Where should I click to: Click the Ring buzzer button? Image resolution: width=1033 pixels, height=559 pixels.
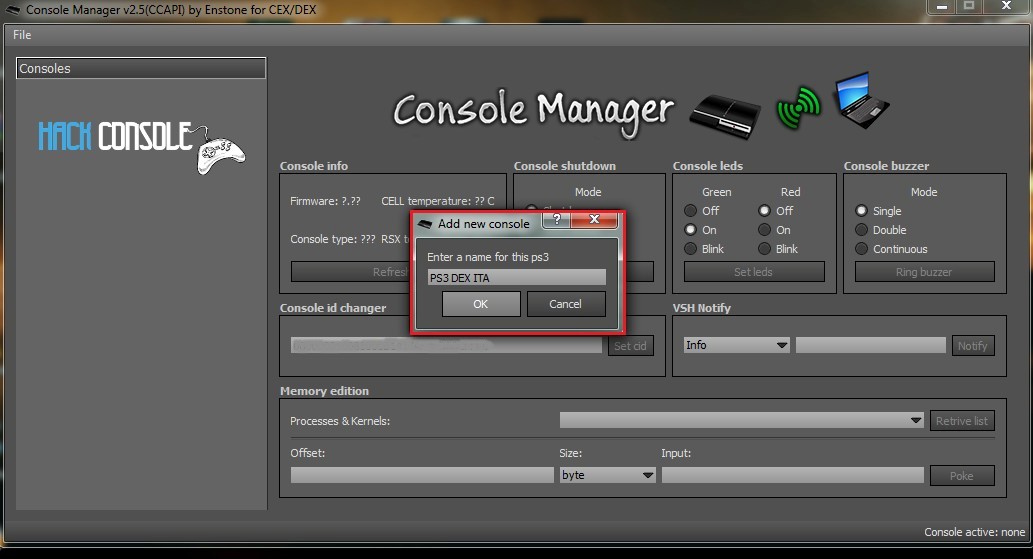tap(924, 272)
